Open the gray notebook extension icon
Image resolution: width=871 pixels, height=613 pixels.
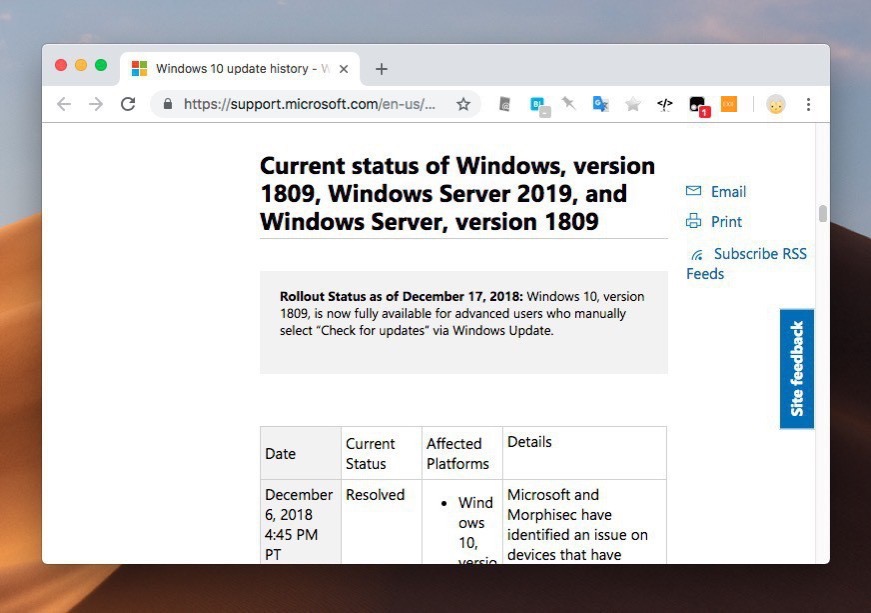504,104
